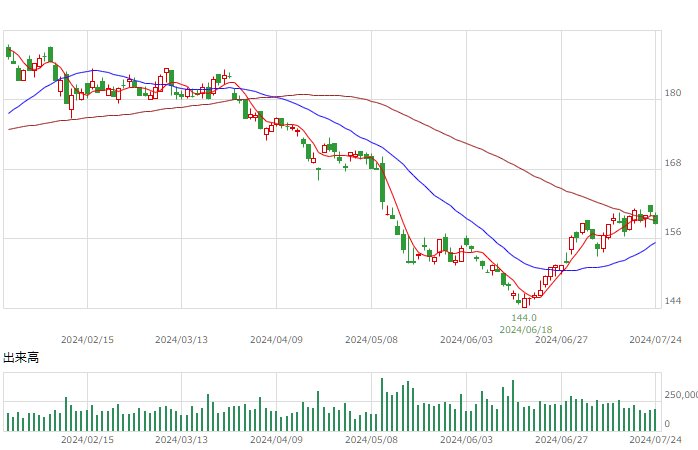Click the 2024/06/03 date under volume chart
This screenshot has height=450, width=698.
[466, 440]
